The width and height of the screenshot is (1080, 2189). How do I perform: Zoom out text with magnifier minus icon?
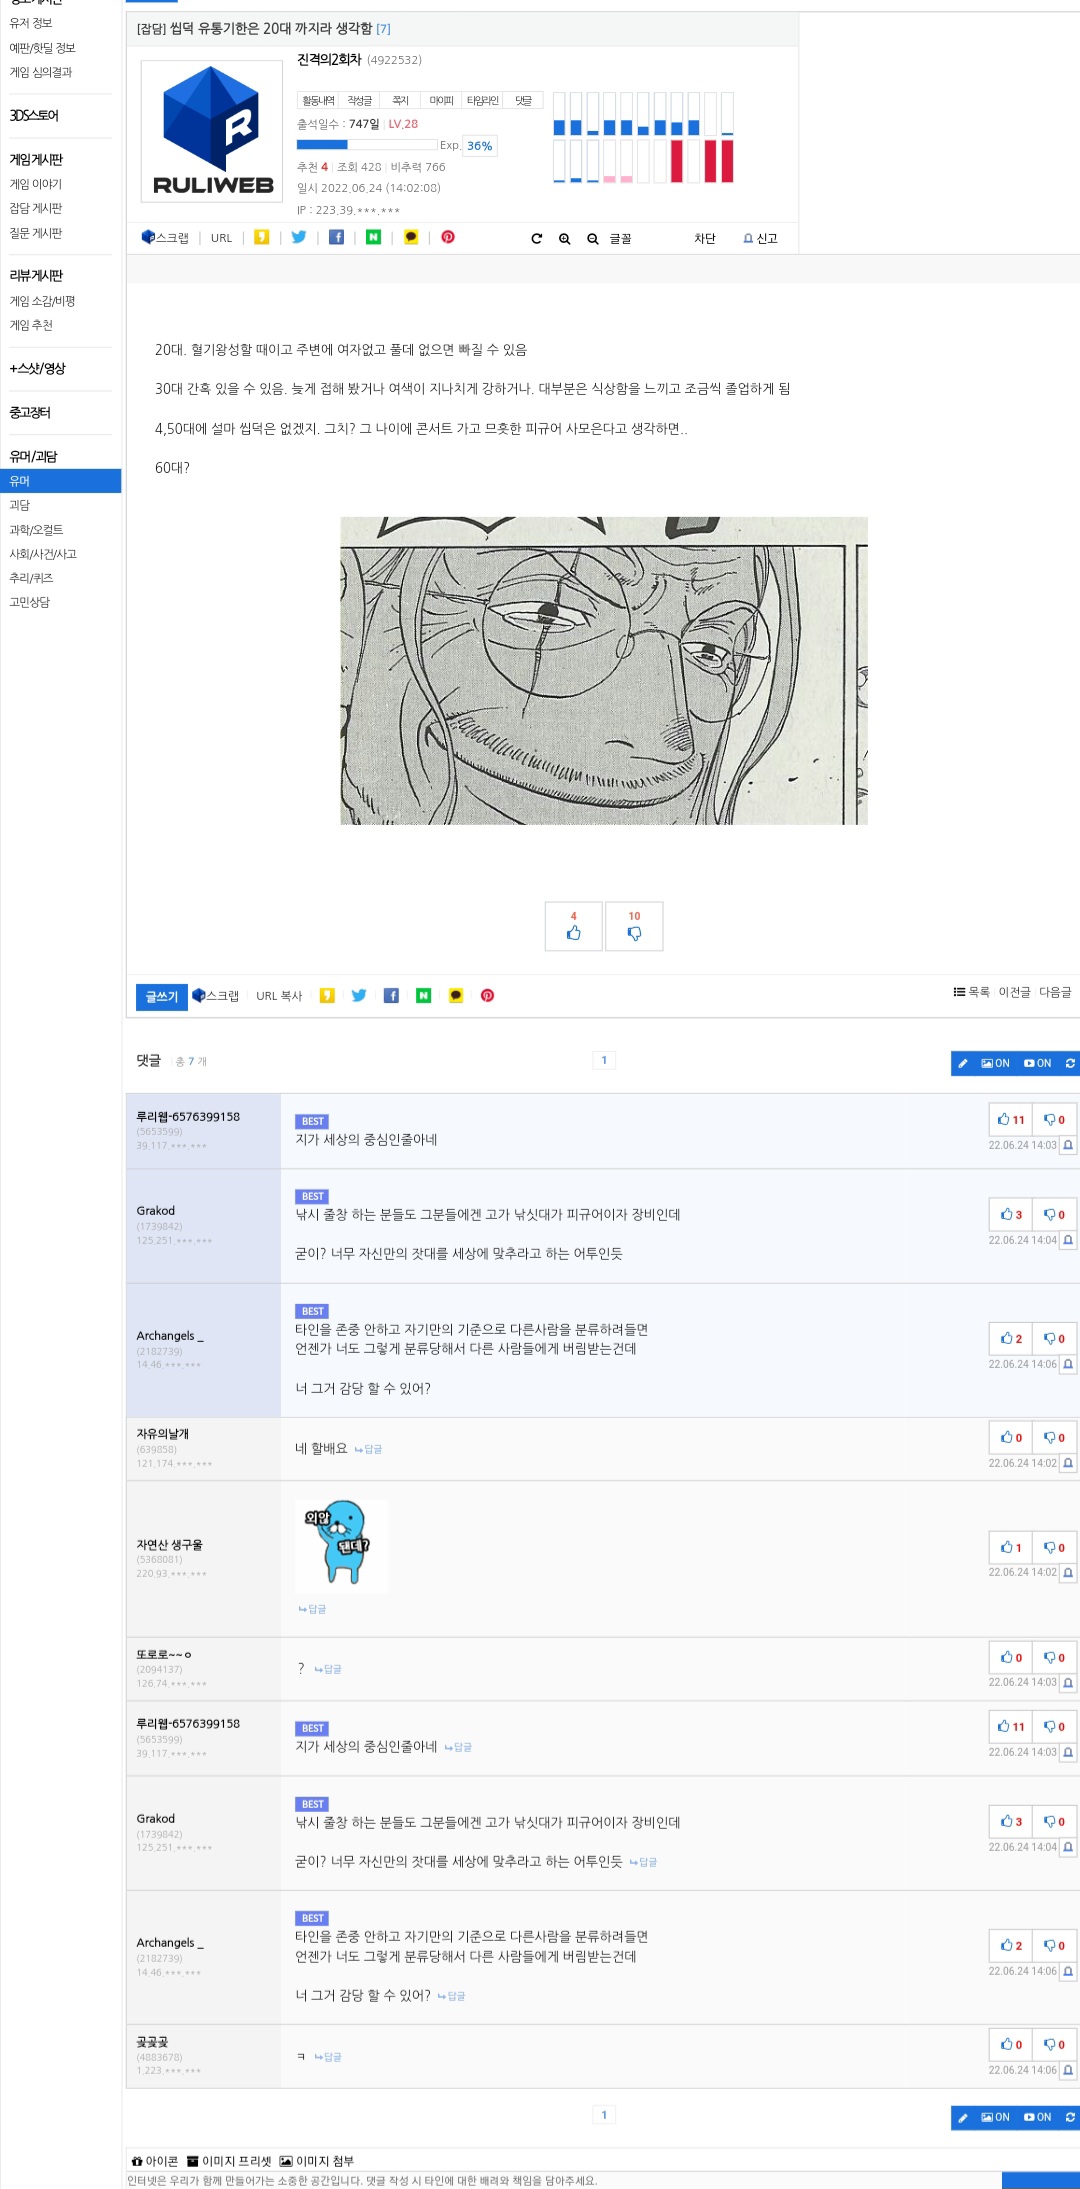tap(593, 238)
